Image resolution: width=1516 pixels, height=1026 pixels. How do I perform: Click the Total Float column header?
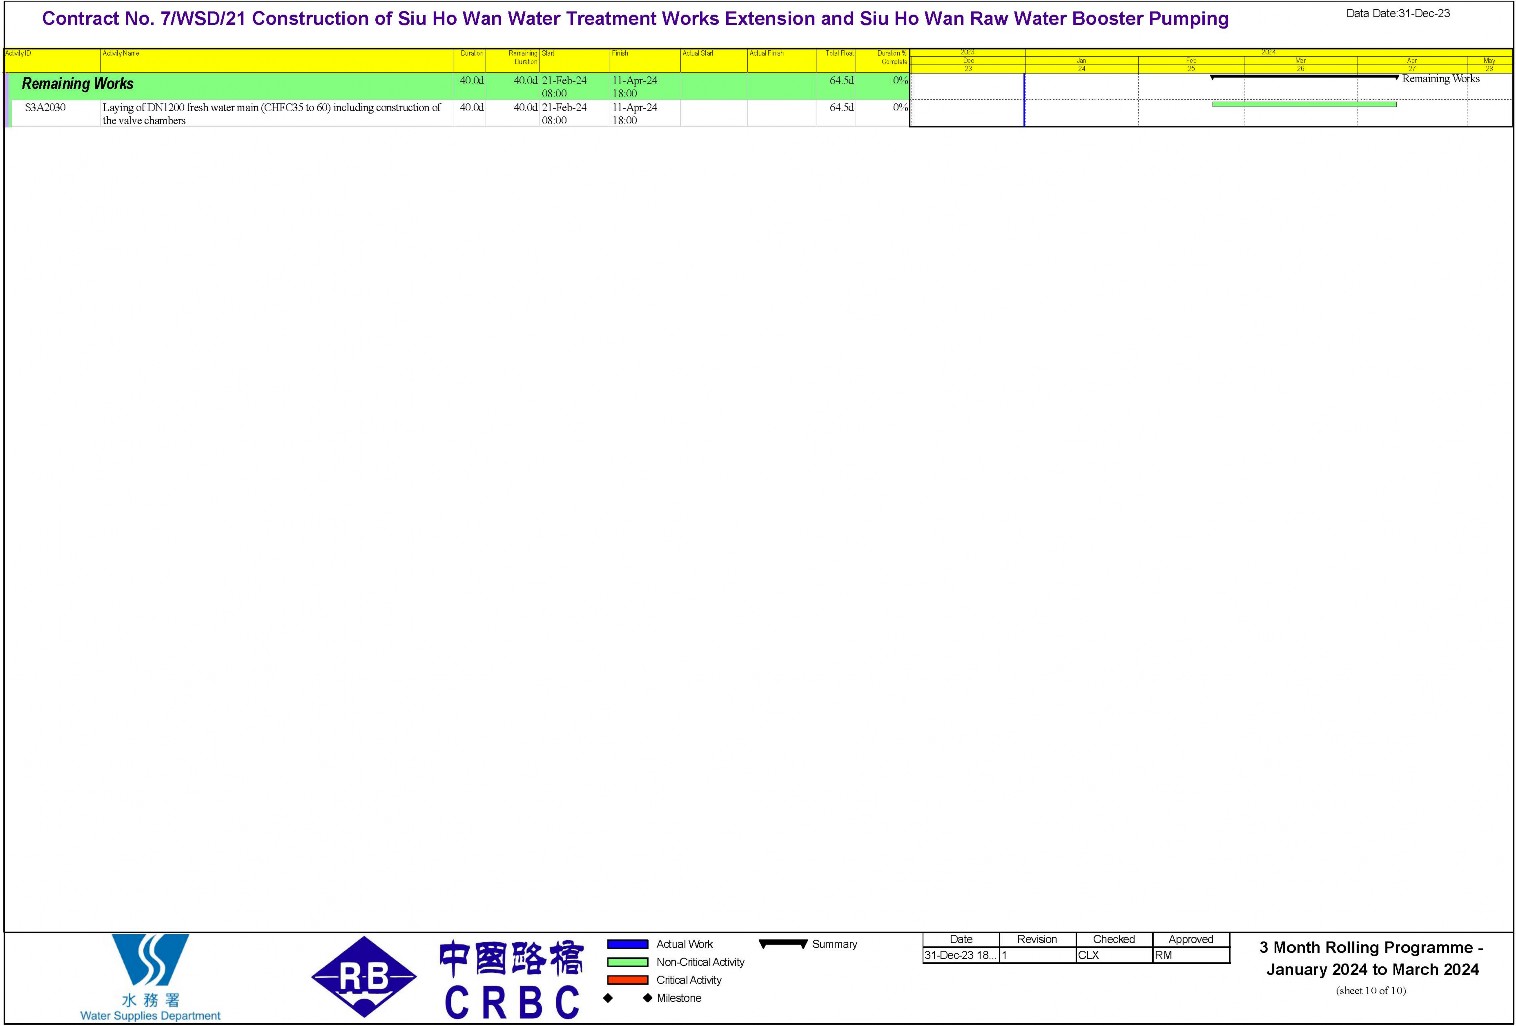[x=835, y=60]
